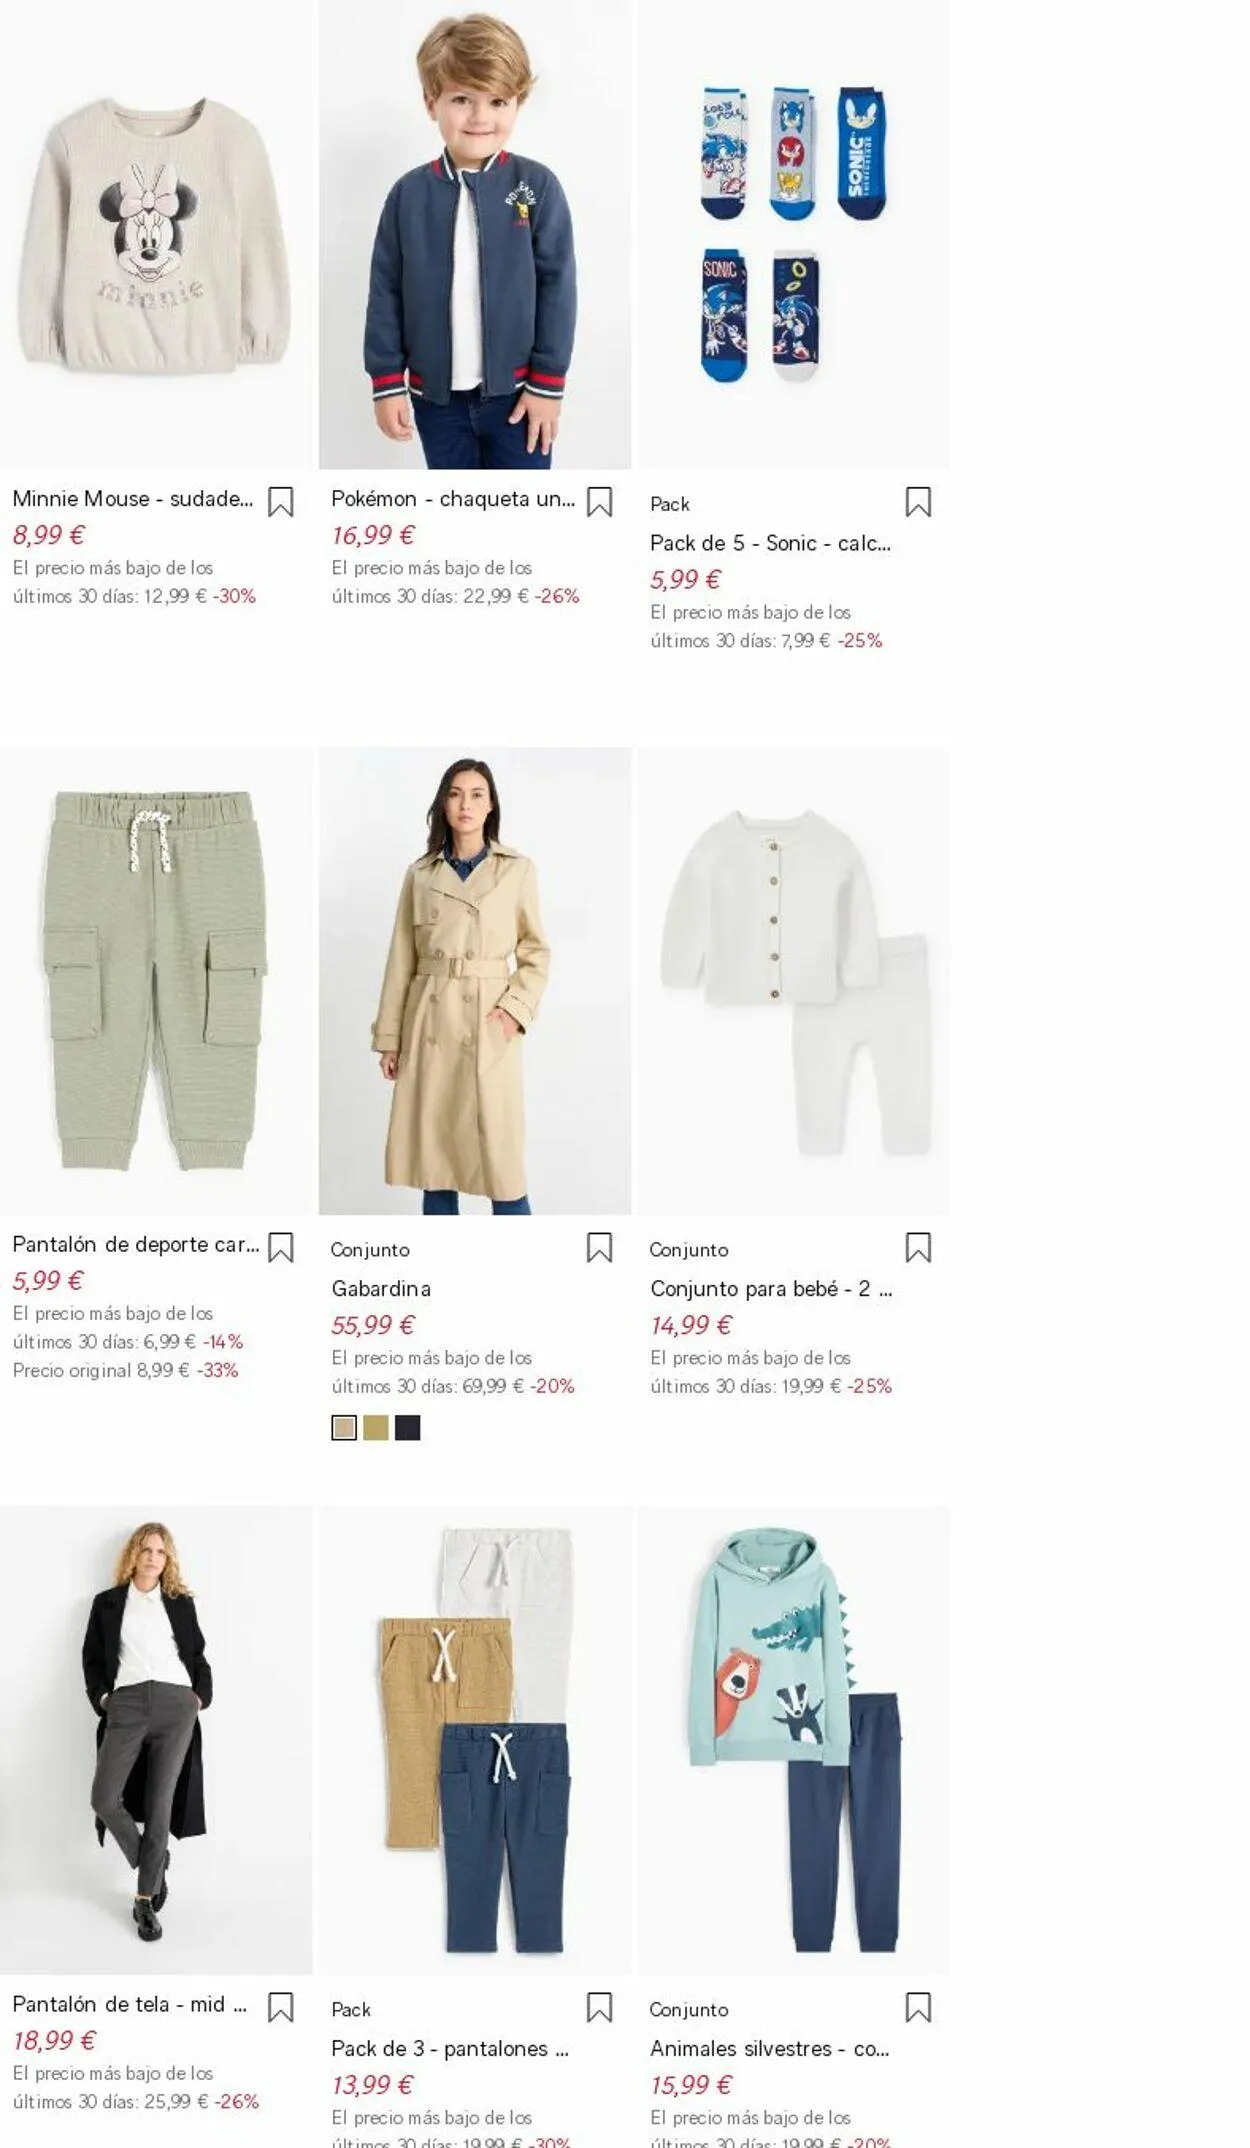The width and height of the screenshot is (1250, 2148).
Task: Save the Pokémon jacket to wishlist
Action: [x=599, y=502]
